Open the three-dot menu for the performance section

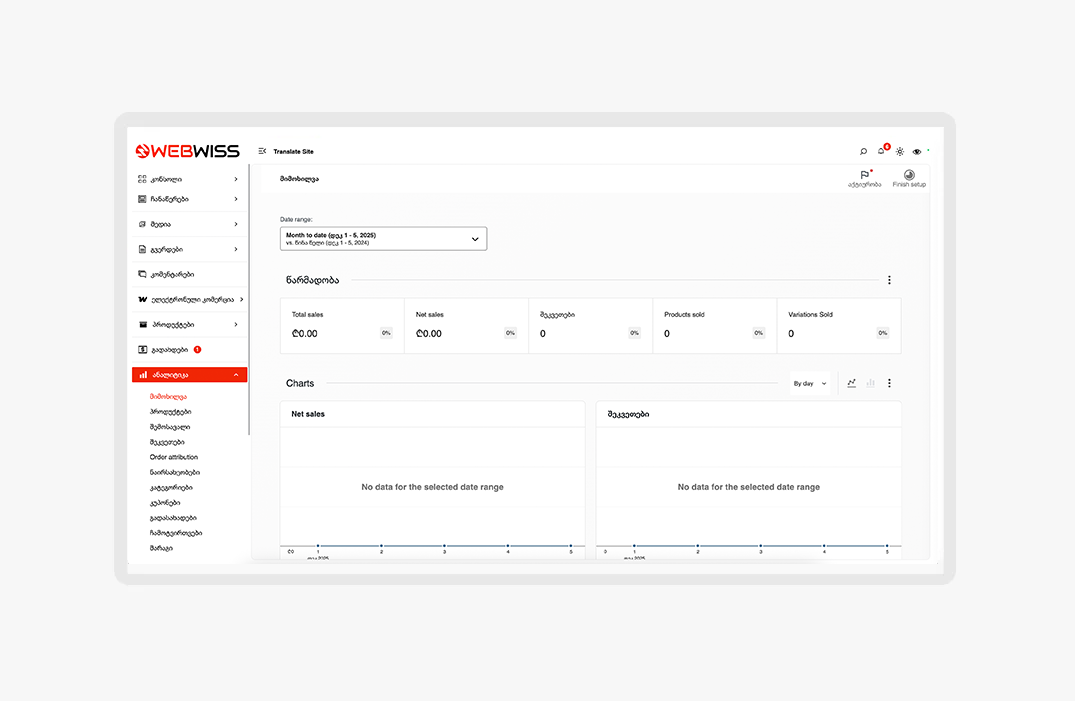click(x=889, y=281)
